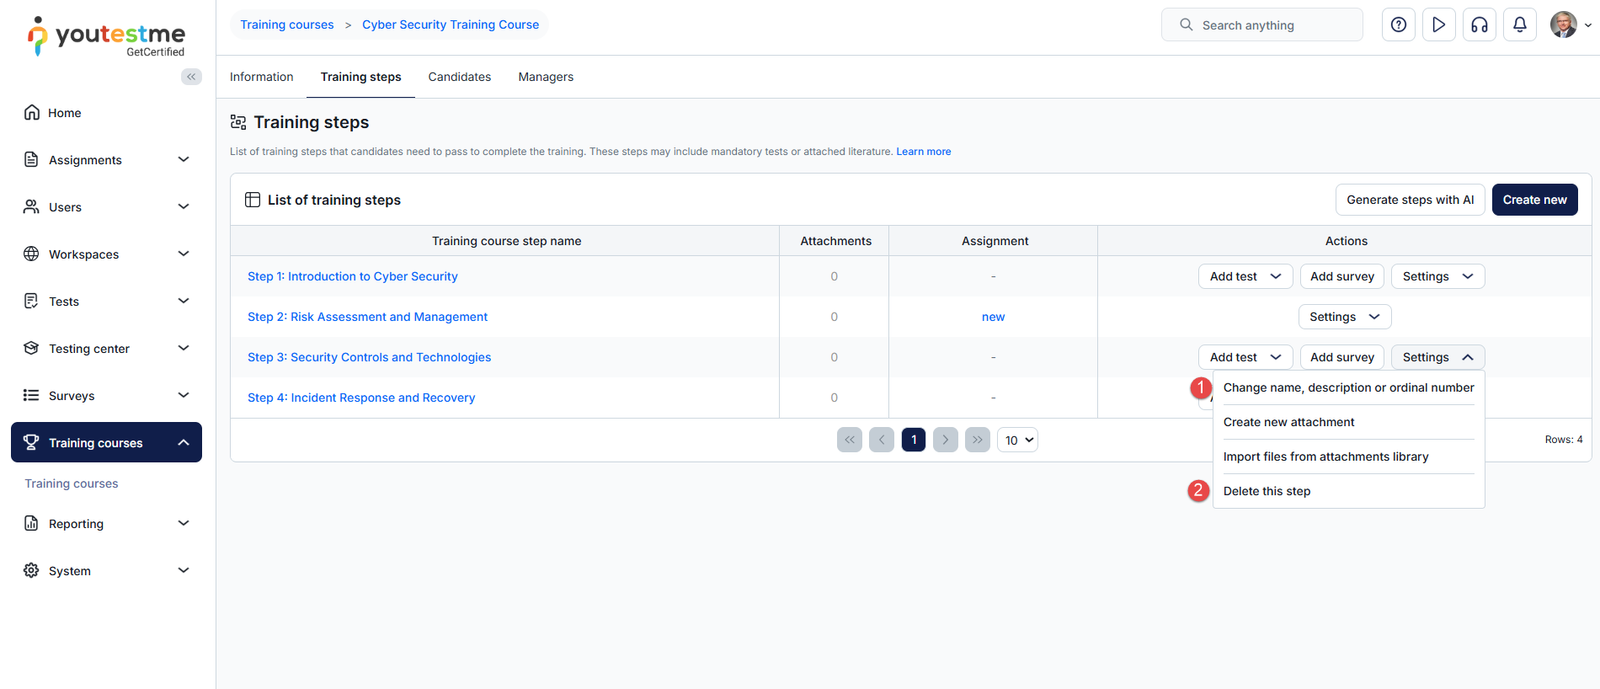This screenshot has height=689, width=1600.
Task: Click the play video tutorial icon
Action: [x=1438, y=25]
